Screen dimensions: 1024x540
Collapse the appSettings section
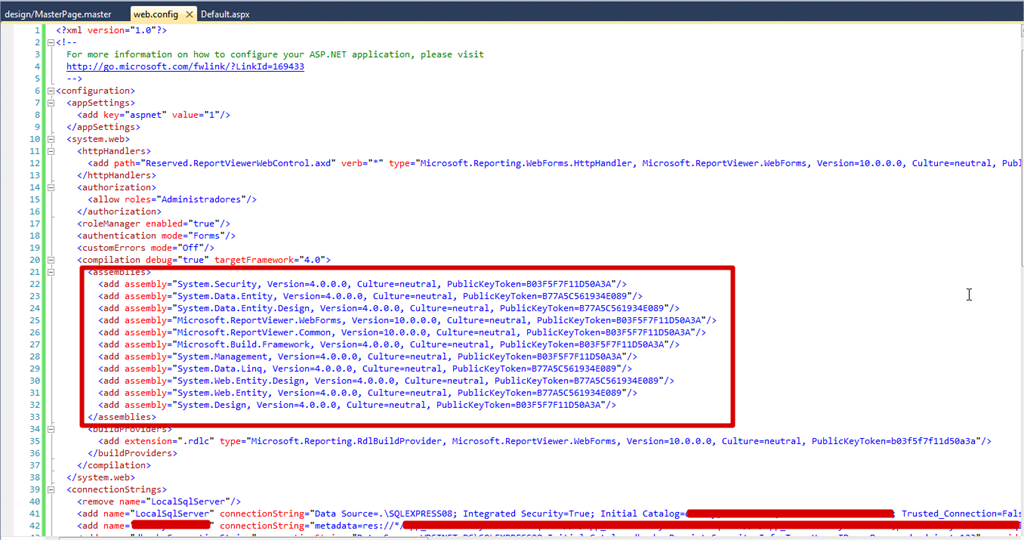pos(49,102)
